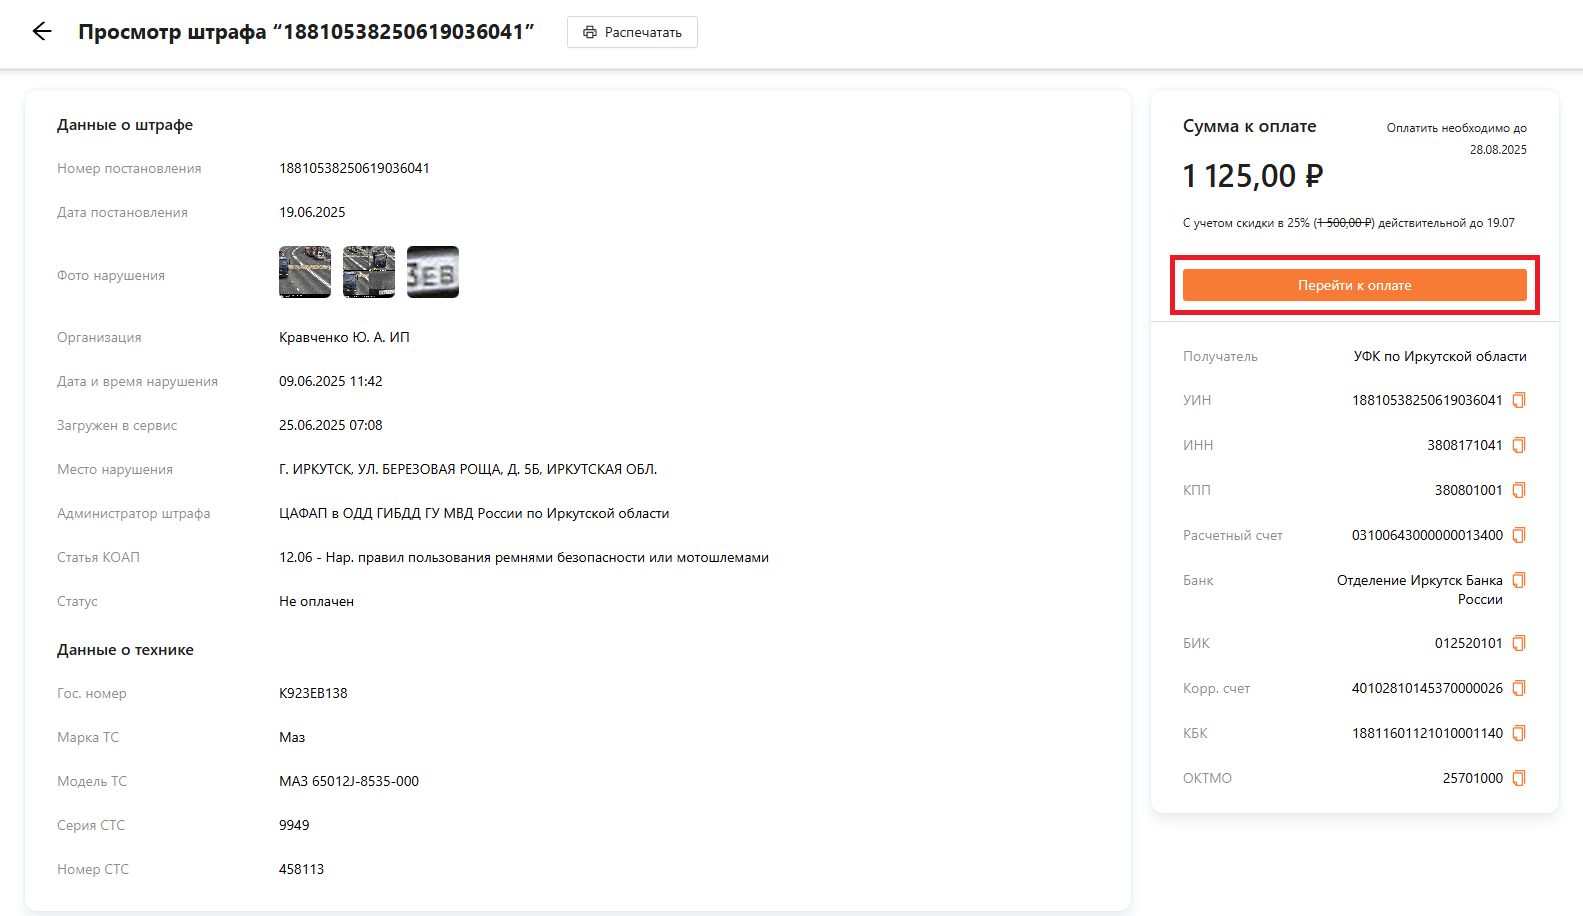The image size is (1583, 916).
Task: Open the license plate close-up photo
Action: point(433,272)
